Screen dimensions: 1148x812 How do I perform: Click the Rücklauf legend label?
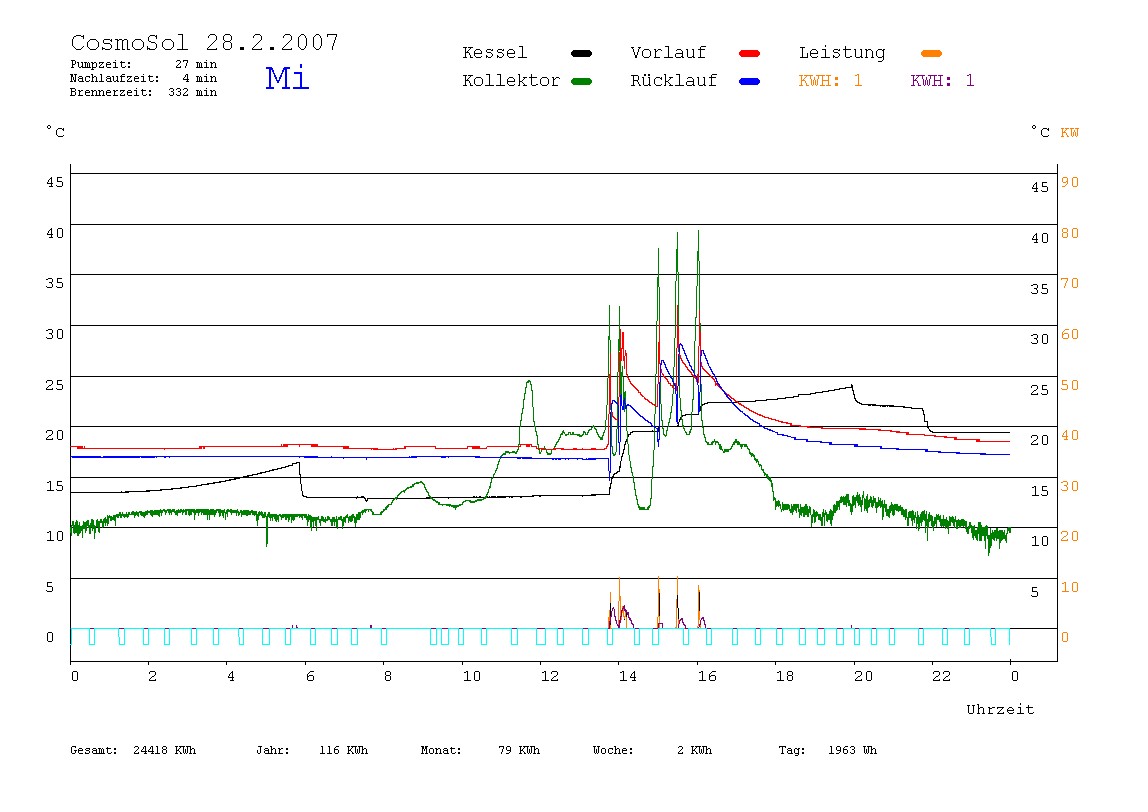click(674, 81)
